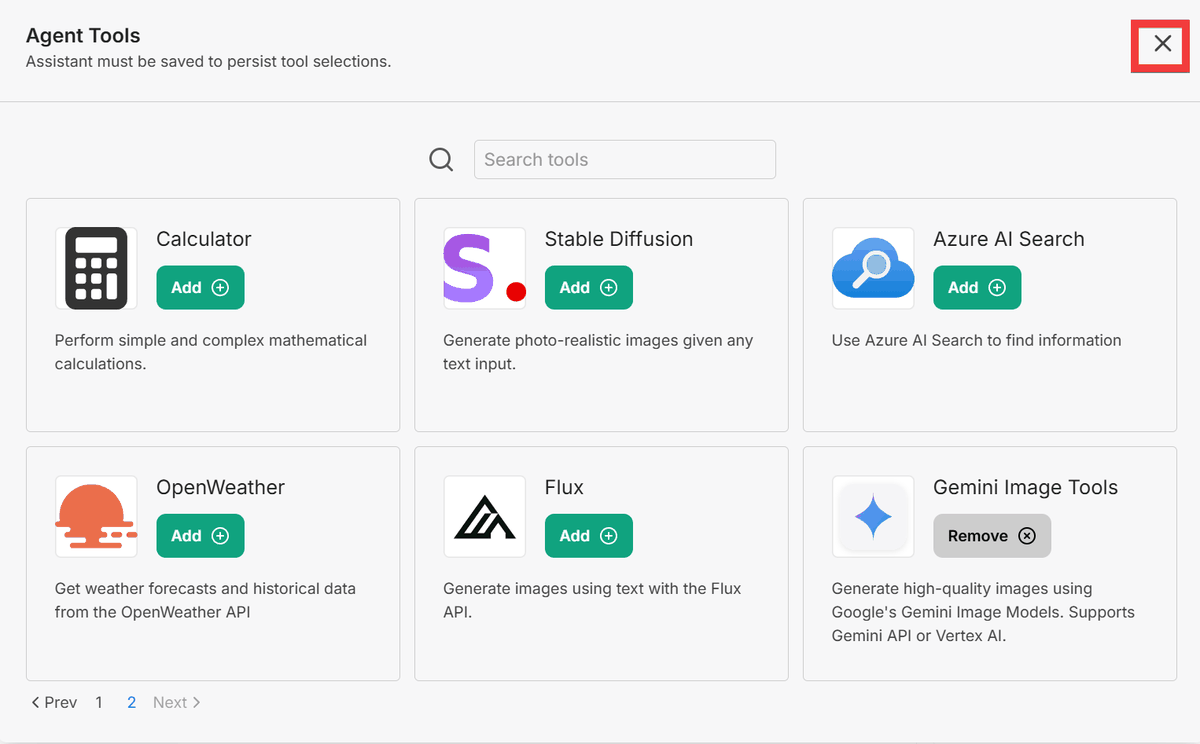This screenshot has width=1200, height=744.
Task: Add the Flux image tool
Action: 588,536
